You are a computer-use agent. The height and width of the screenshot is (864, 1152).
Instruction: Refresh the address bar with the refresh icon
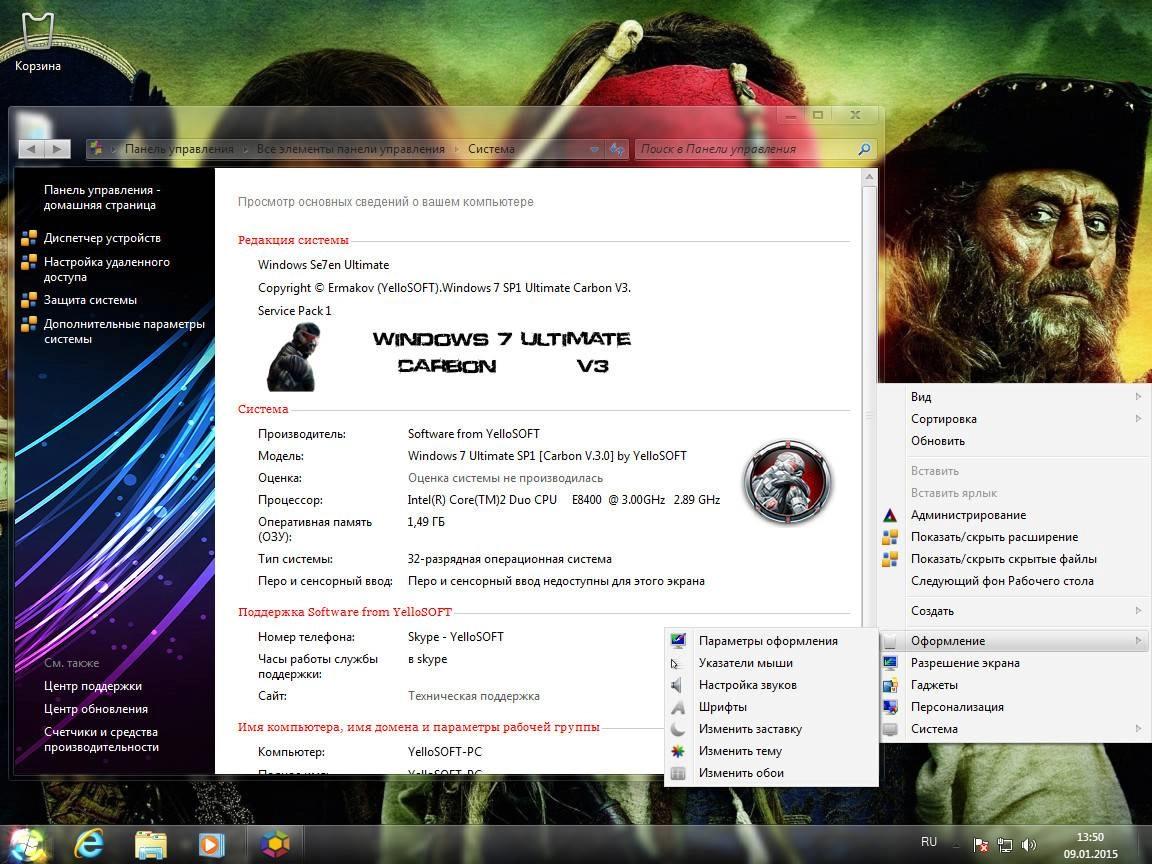pyautogui.click(x=617, y=149)
